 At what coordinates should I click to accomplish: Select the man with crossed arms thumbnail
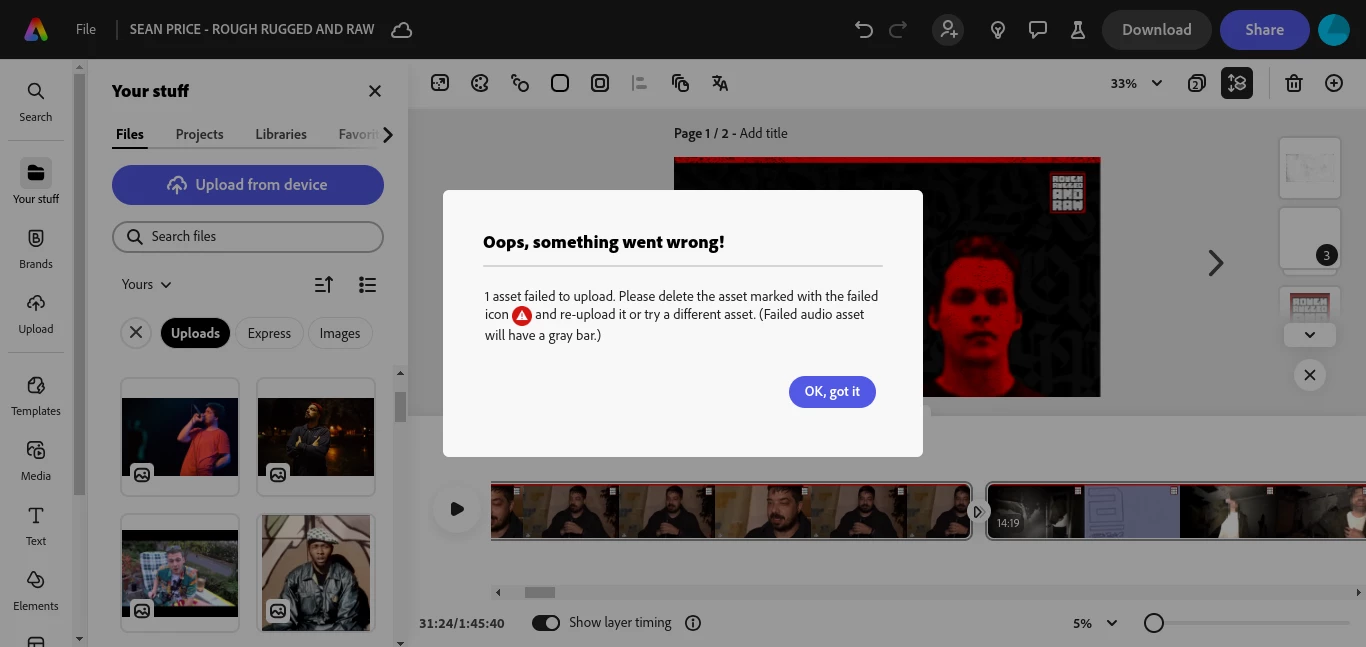click(316, 437)
